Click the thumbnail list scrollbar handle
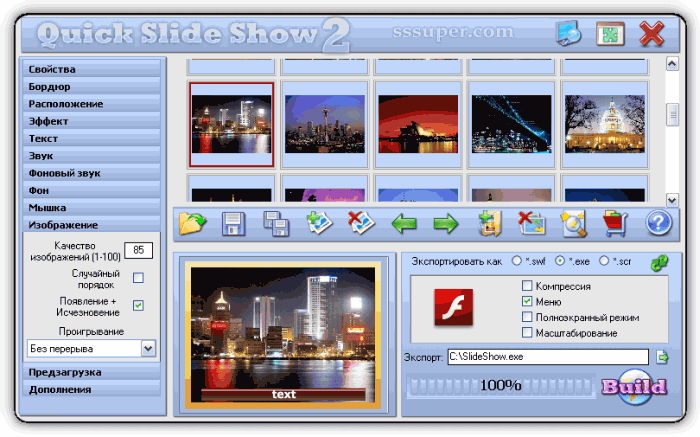Viewport: 700px width, 437px height. tap(672, 115)
